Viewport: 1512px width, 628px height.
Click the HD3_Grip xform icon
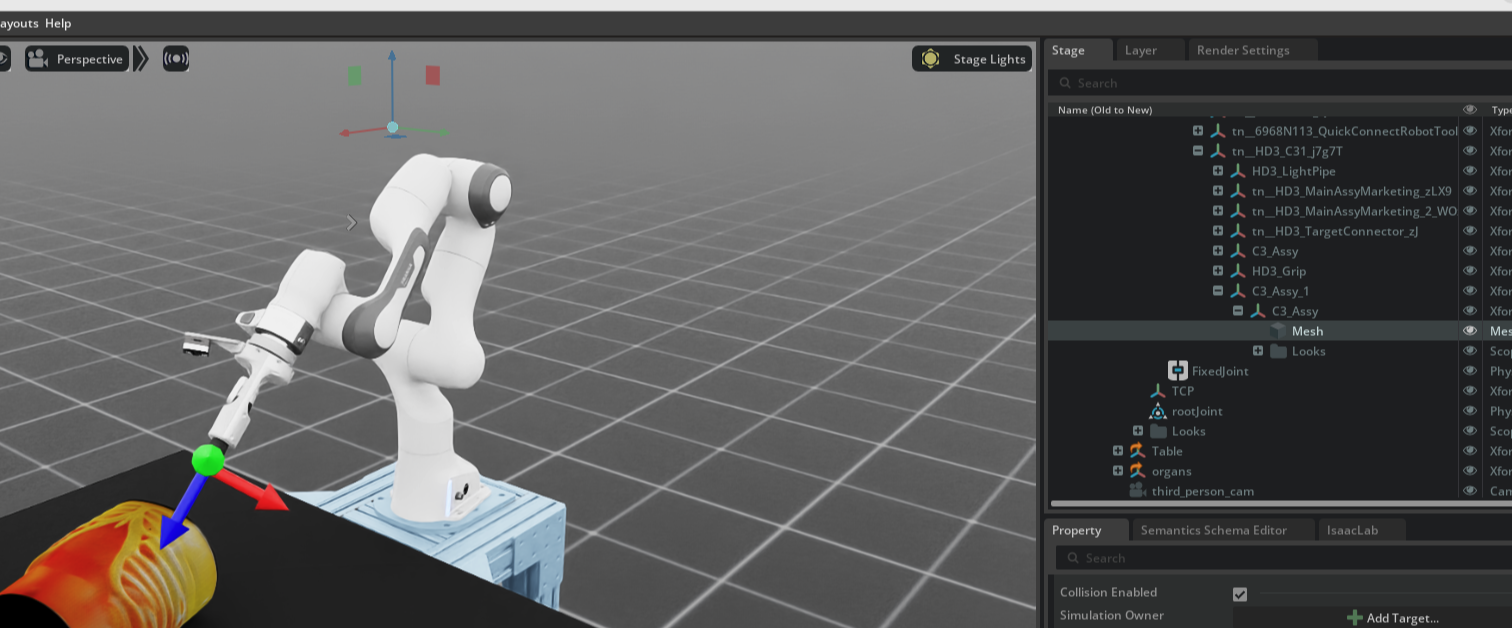point(1237,271)
